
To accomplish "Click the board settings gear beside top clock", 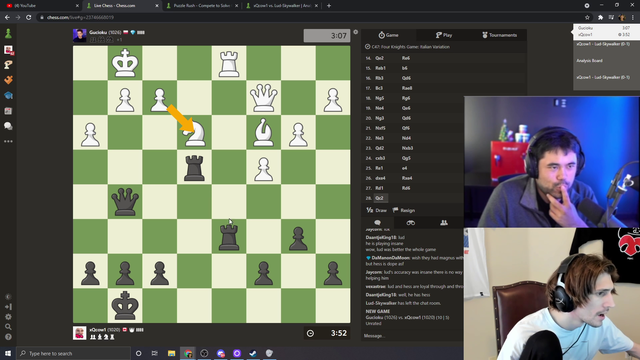I will point(356,32).
